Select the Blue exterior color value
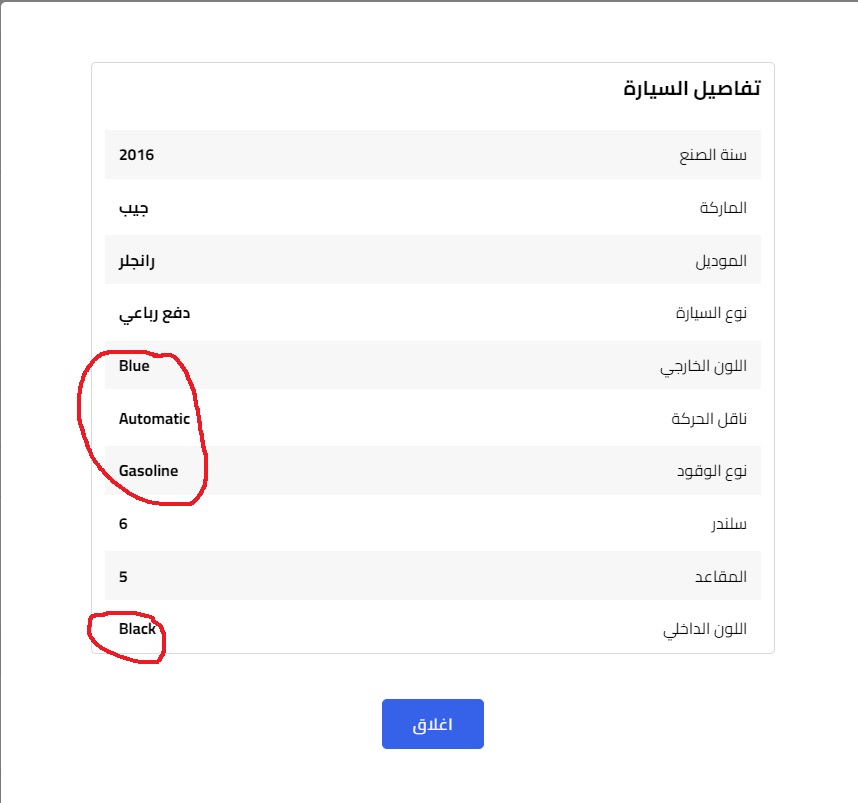Screen dimensions: 858x803 coord(134,366)
